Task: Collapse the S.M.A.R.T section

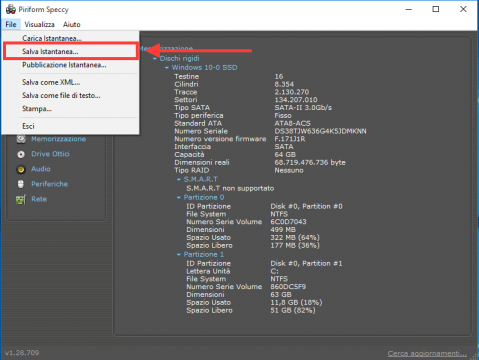Action: (x=179, y=179)
